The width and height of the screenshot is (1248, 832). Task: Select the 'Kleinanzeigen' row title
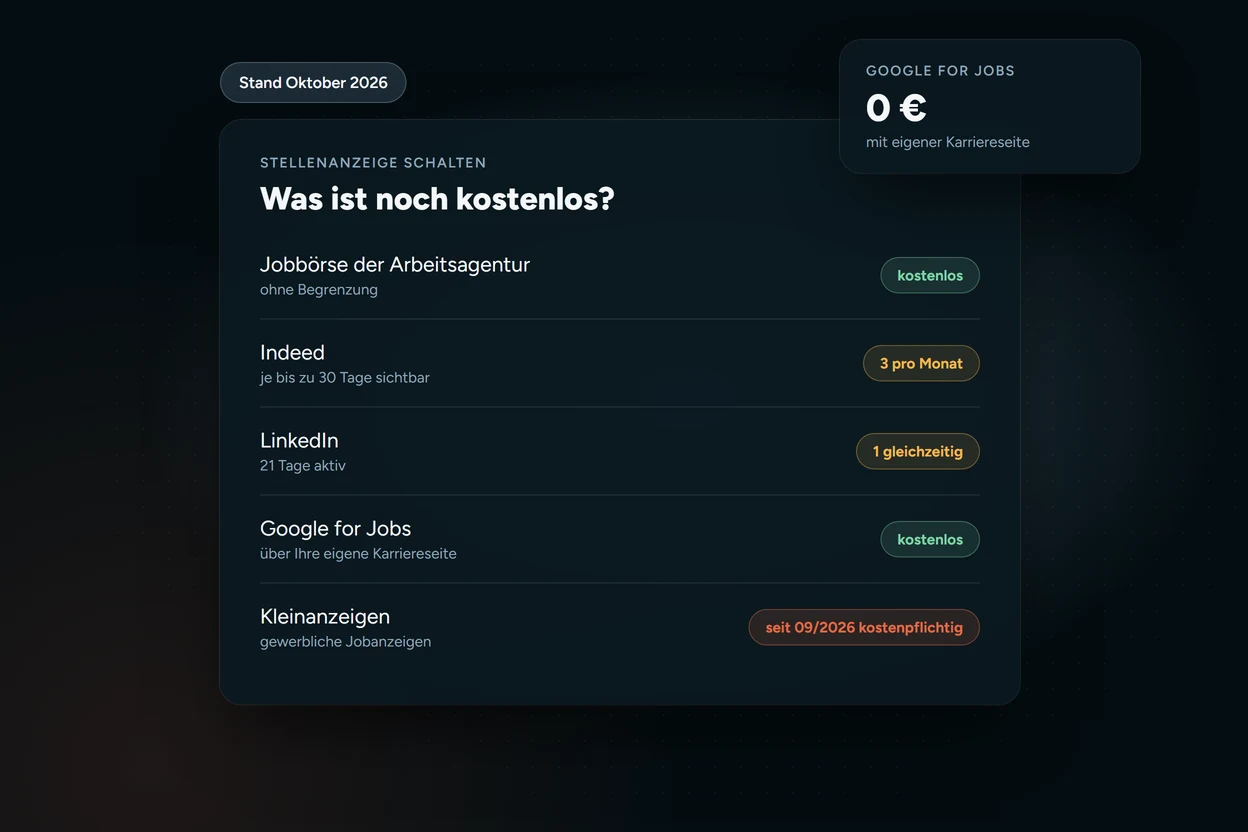pos(325,616)
